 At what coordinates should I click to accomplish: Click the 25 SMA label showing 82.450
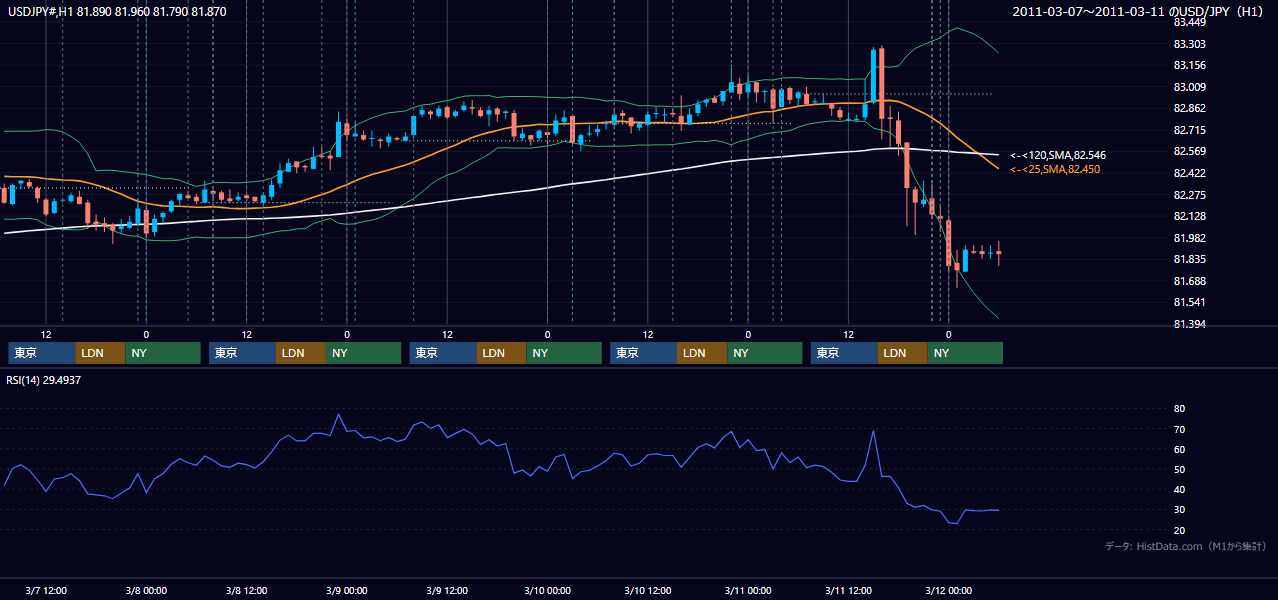pos(1055,169)
